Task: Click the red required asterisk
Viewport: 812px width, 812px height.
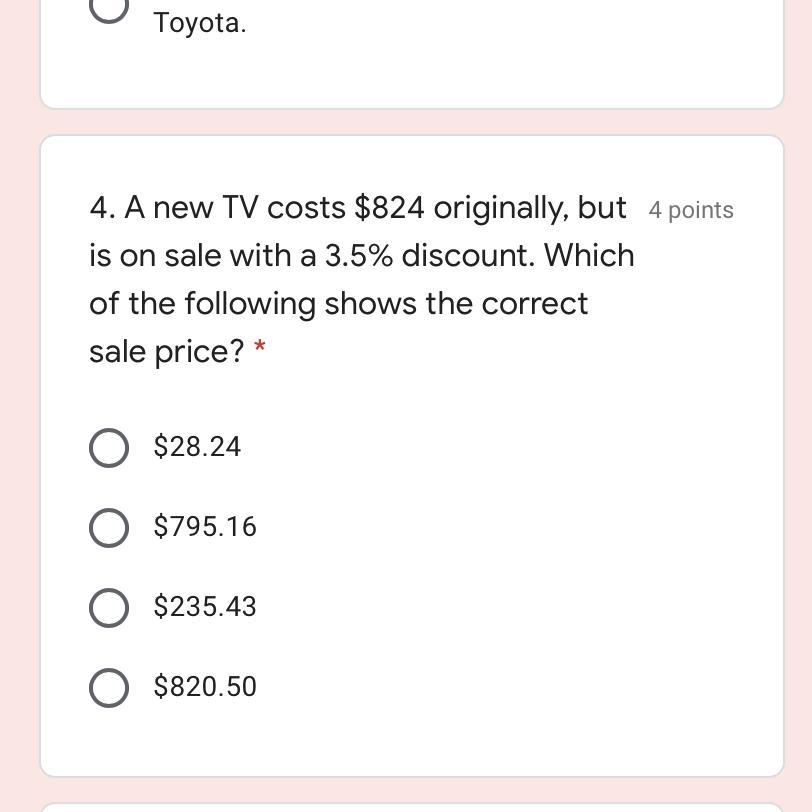Action: pos(260,349)
